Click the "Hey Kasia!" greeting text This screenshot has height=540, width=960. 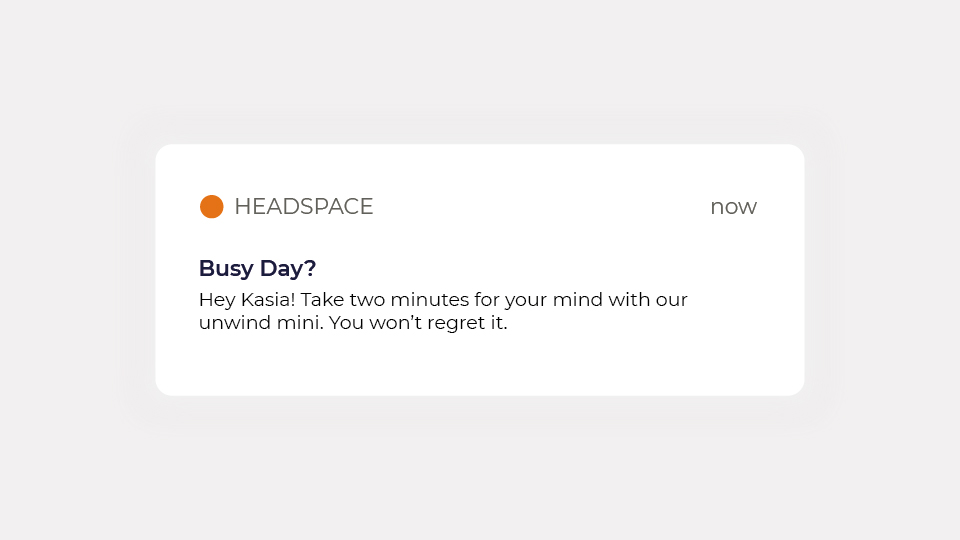pos(247,300)
